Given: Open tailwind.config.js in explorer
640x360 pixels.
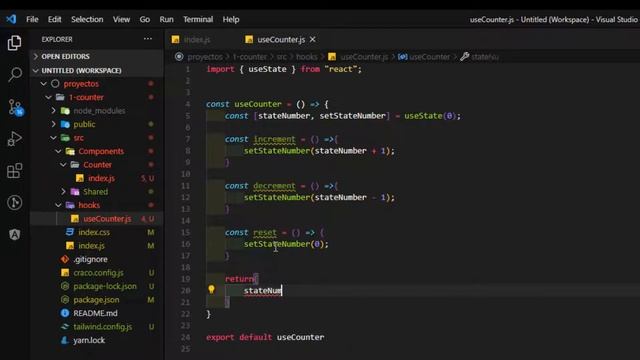Looking at the screenshot, I should pos(102,327).
